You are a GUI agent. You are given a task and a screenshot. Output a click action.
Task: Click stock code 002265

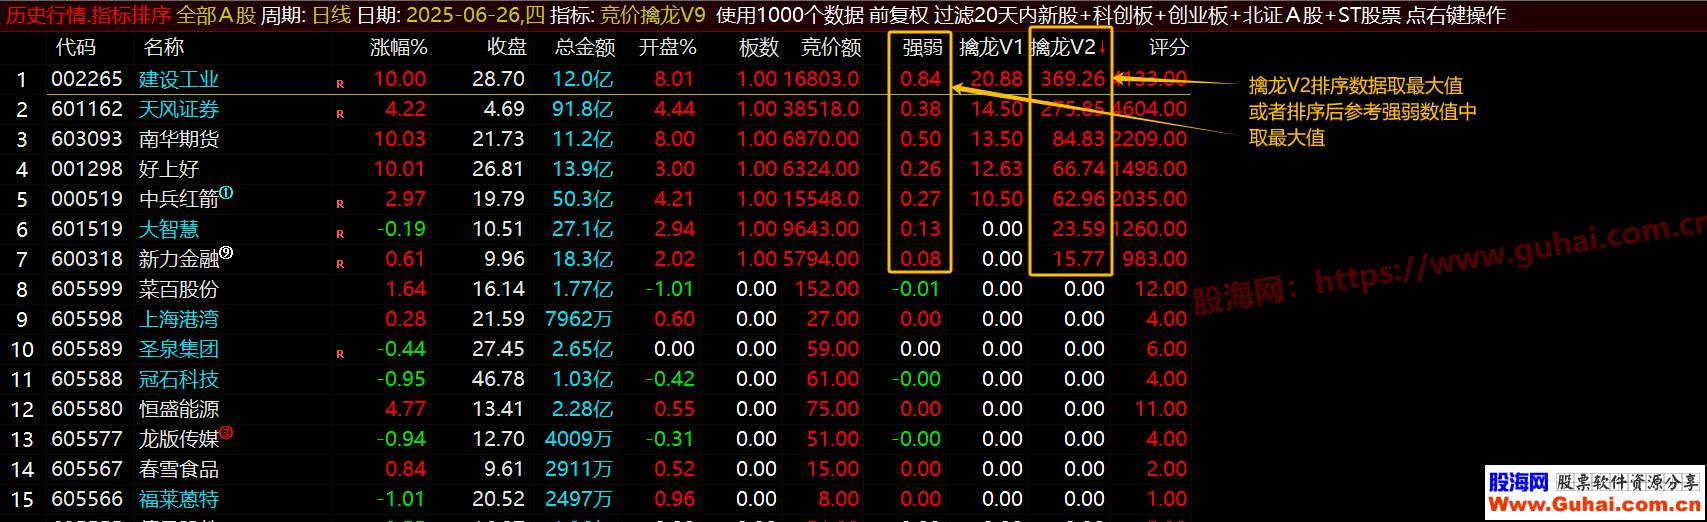[87, 79]
